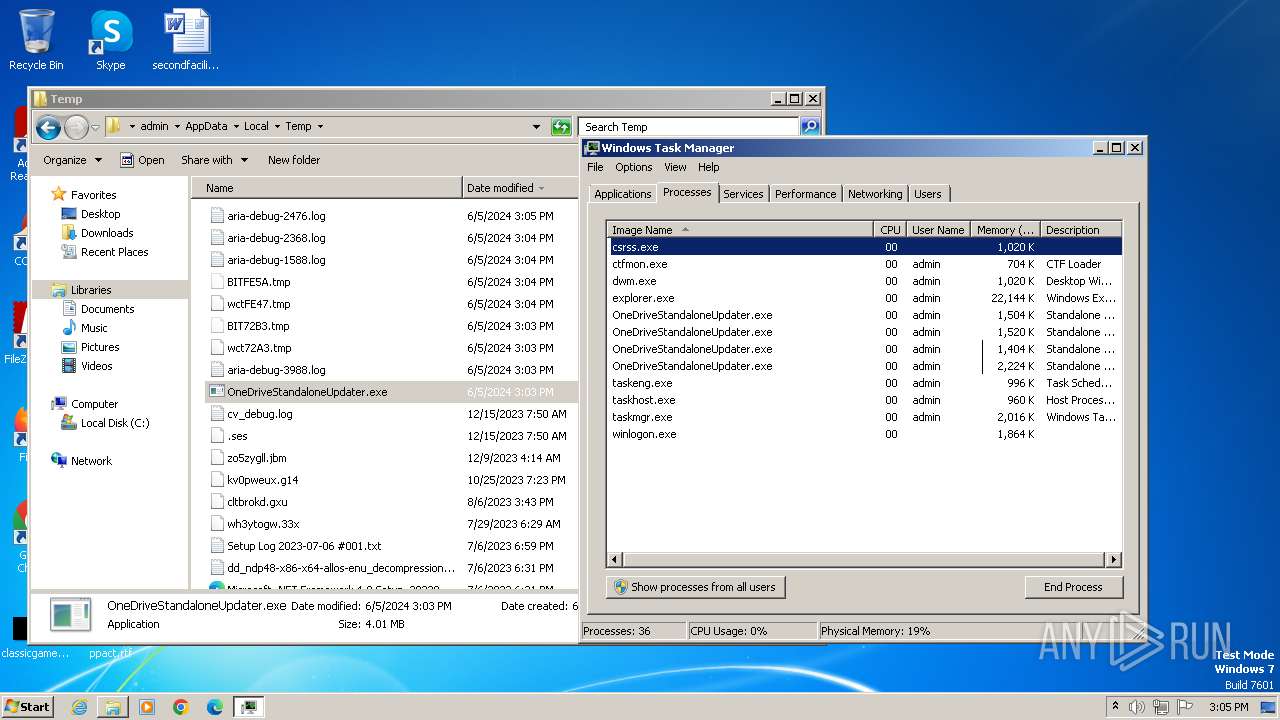Sort by Date modified column
The height and width of the screenshot is (720, 1280).
[x=518, y=188]
